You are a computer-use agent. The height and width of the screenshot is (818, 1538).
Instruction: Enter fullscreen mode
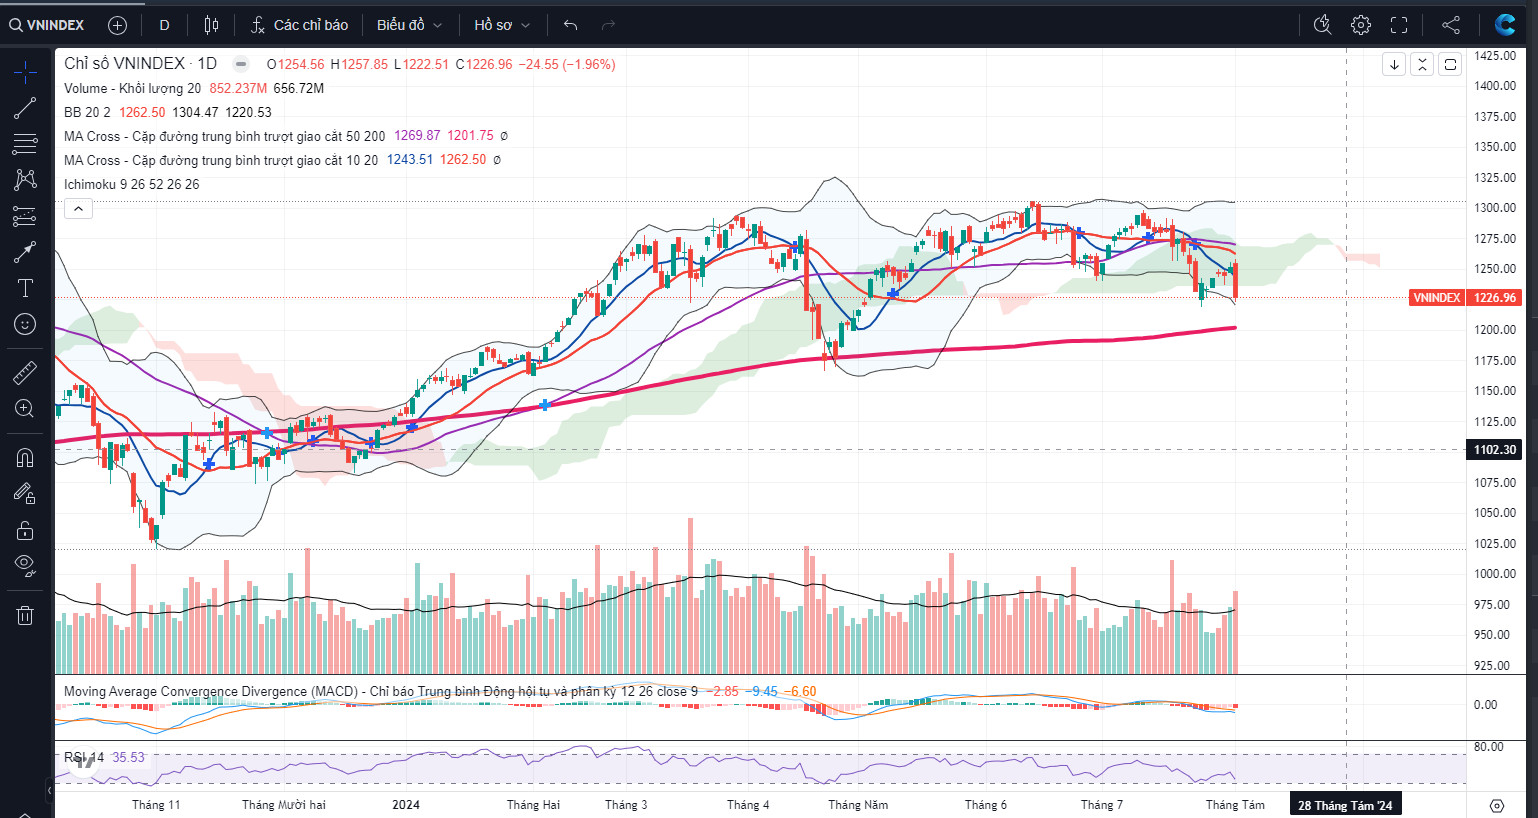click(x=1399, y=25)
